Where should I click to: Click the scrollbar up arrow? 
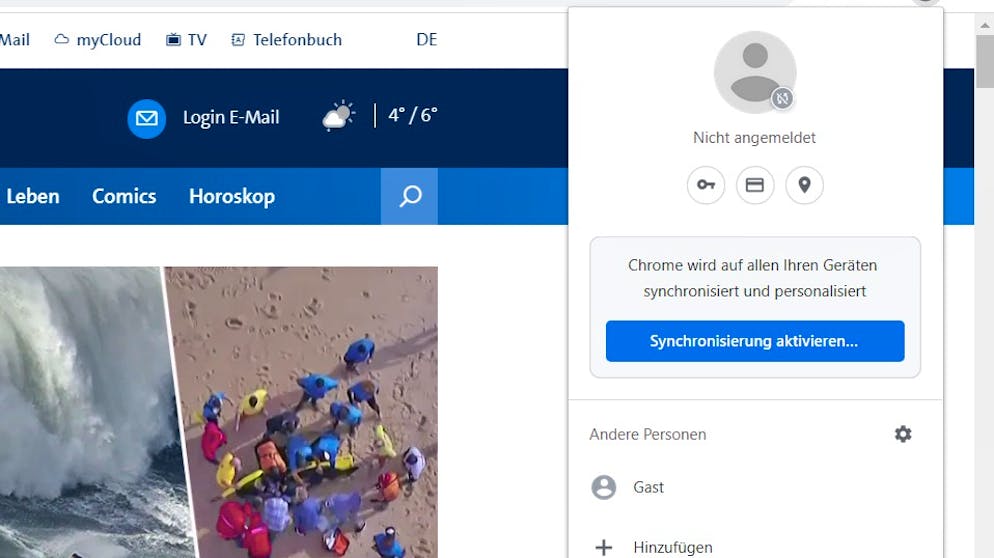984,25
